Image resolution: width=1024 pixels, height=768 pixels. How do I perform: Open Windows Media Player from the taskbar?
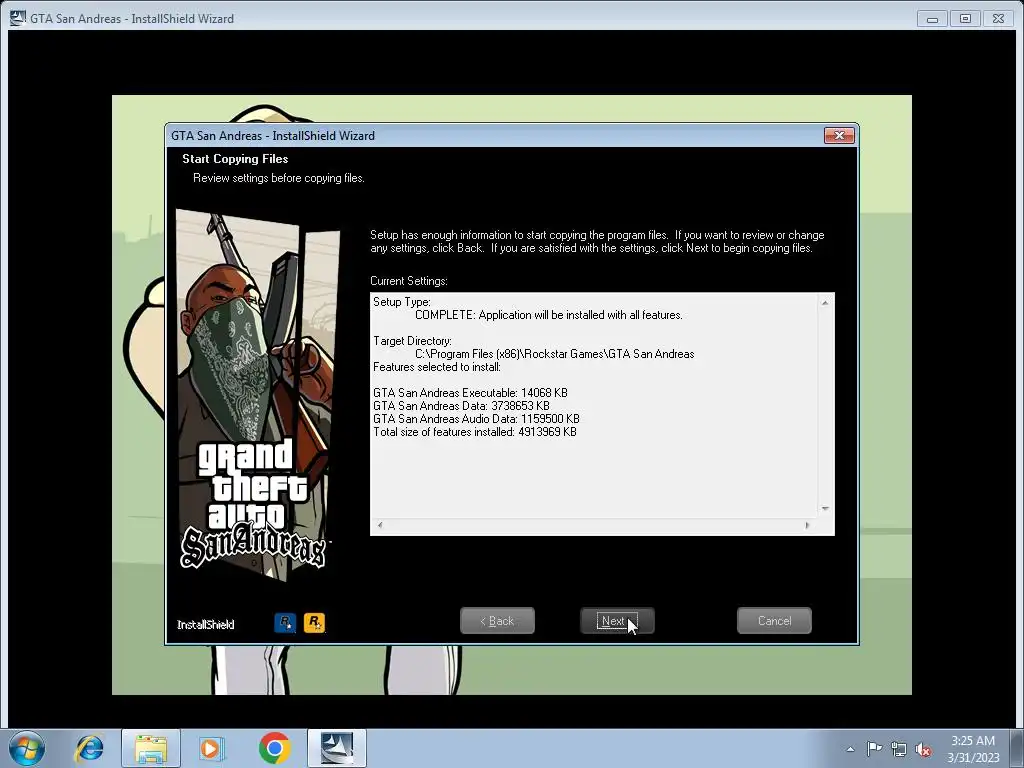coord(211,748)
